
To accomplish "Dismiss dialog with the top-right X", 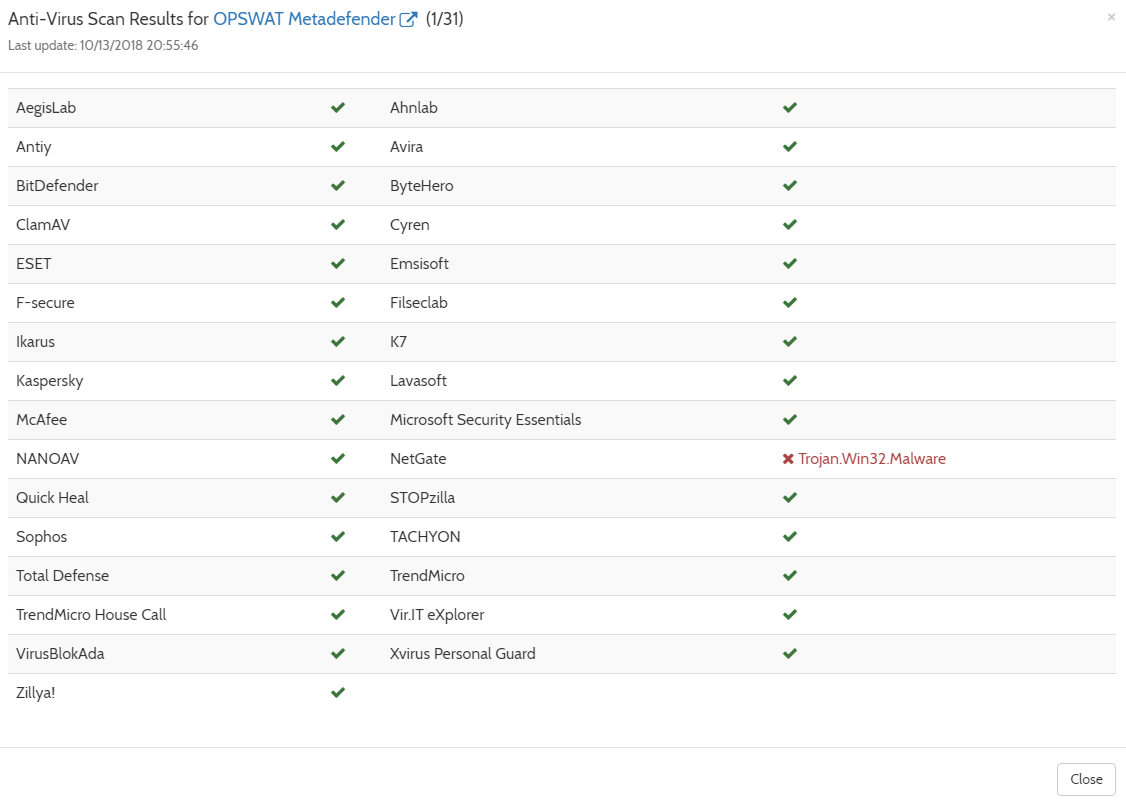I will [x=1110, y=17].
